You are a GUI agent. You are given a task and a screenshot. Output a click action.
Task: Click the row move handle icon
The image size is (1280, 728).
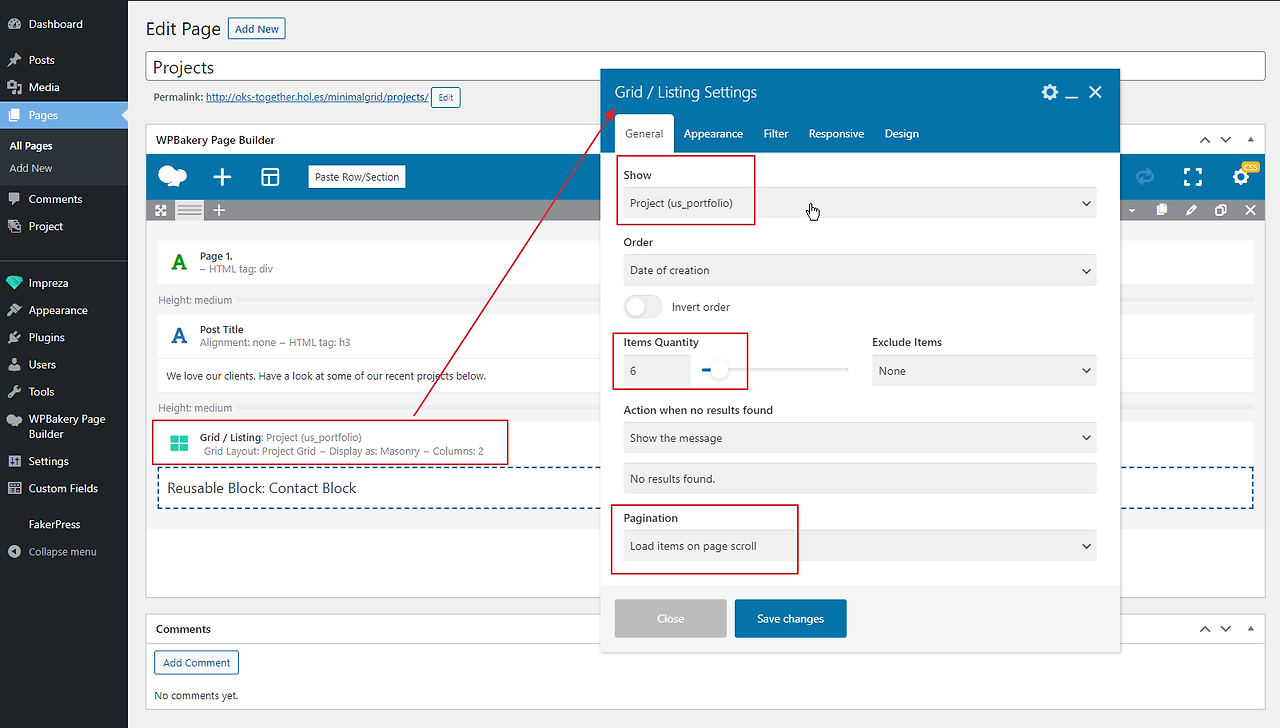tap(160, 210)
